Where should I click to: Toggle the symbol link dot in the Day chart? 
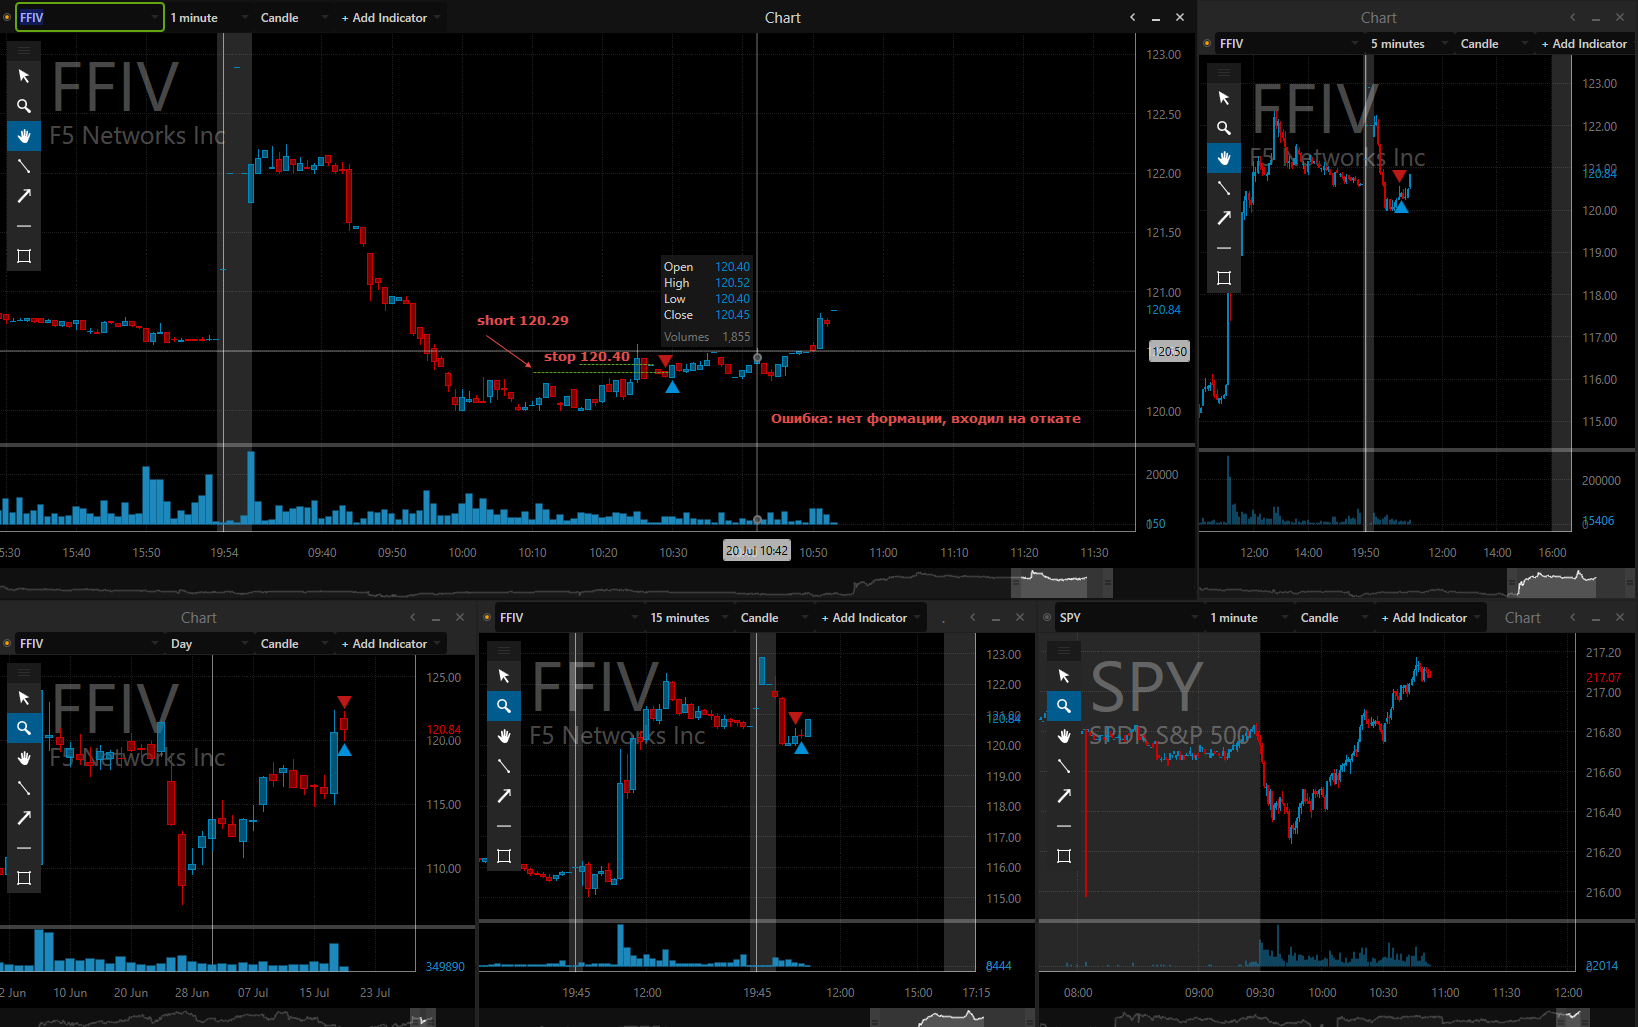click(x=7, y=644)
